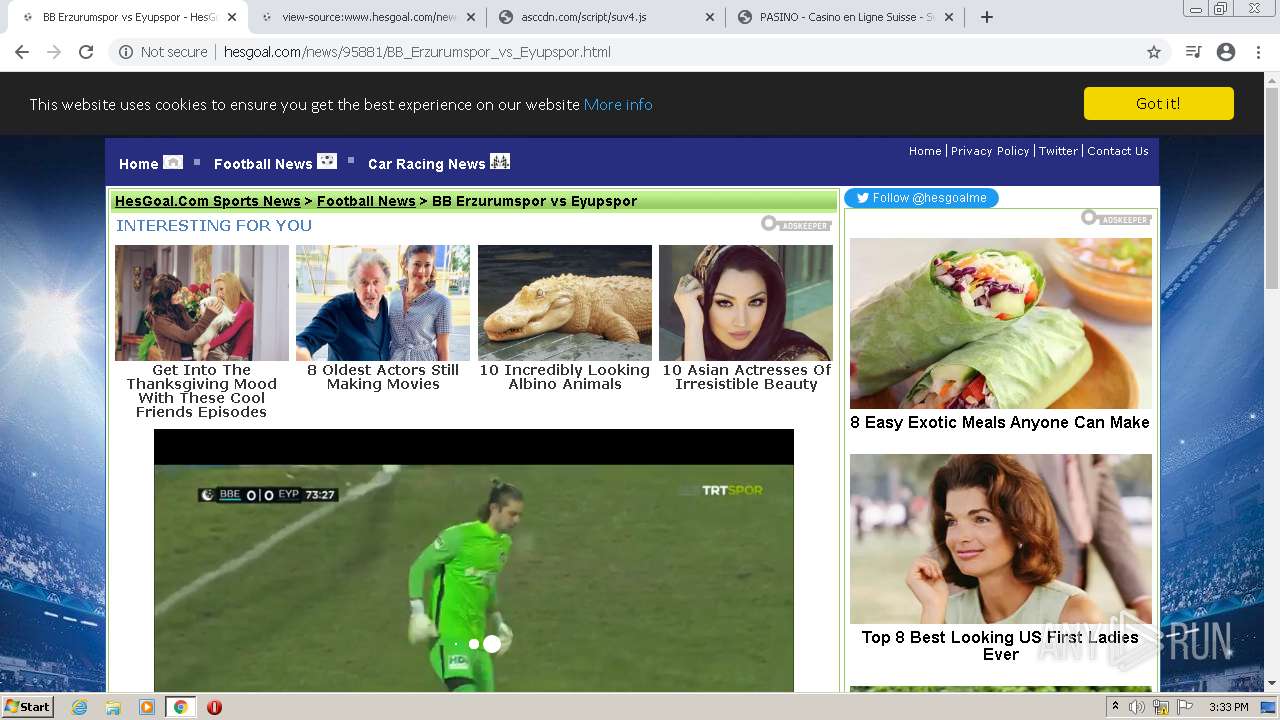Open Football News in the navigation bar

tap(263, 164)
